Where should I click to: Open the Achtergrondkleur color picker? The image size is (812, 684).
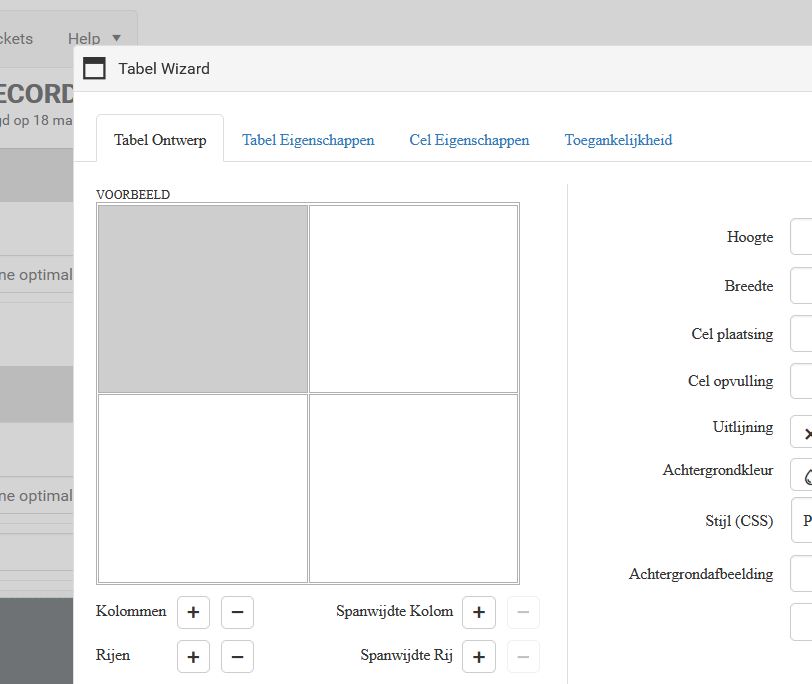tap(802, 474)
